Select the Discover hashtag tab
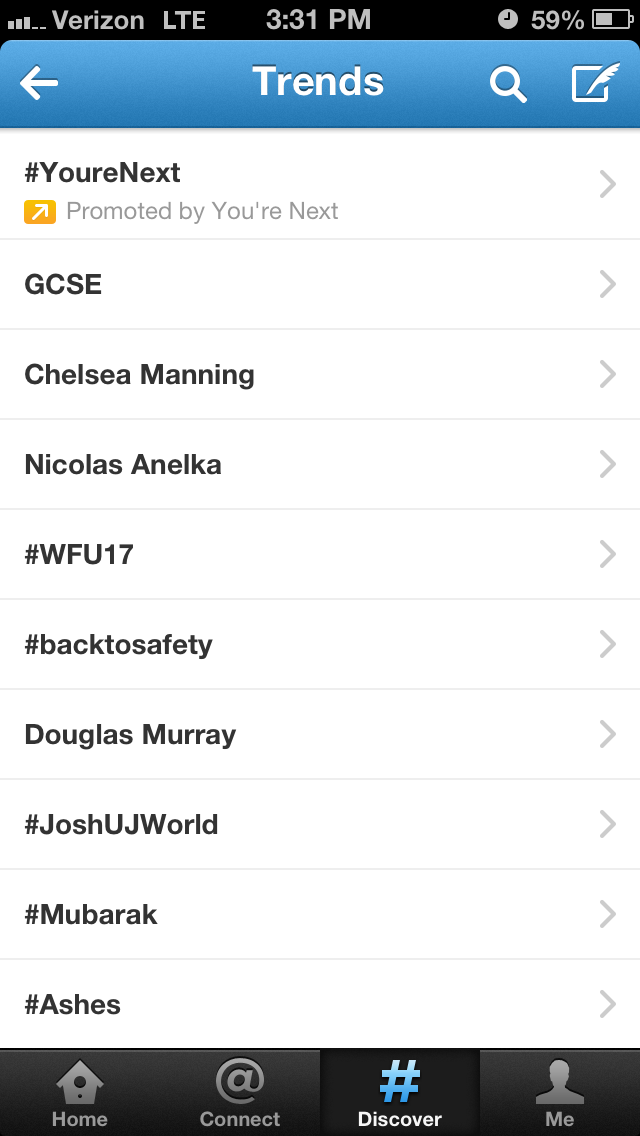640x1136 pixels. [400, 1092]
